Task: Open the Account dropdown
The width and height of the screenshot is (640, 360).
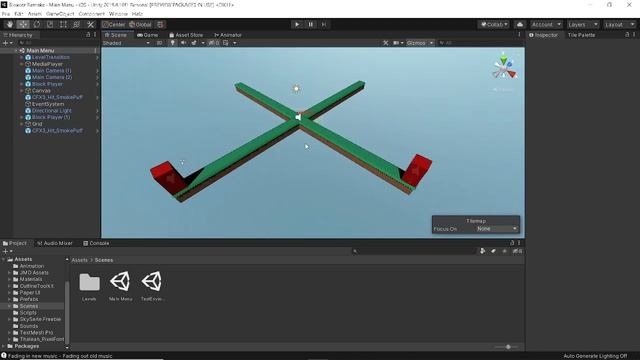Action: tap(546, 24)
